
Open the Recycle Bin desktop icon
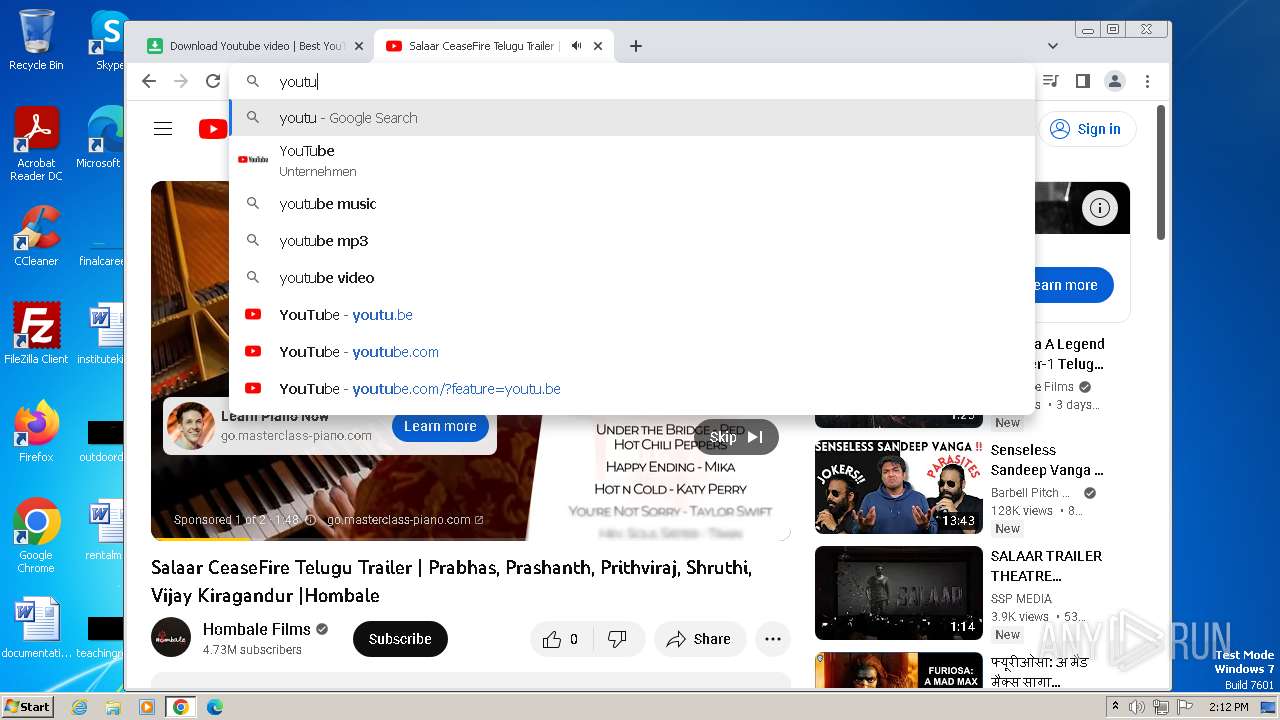click(36, 40)
